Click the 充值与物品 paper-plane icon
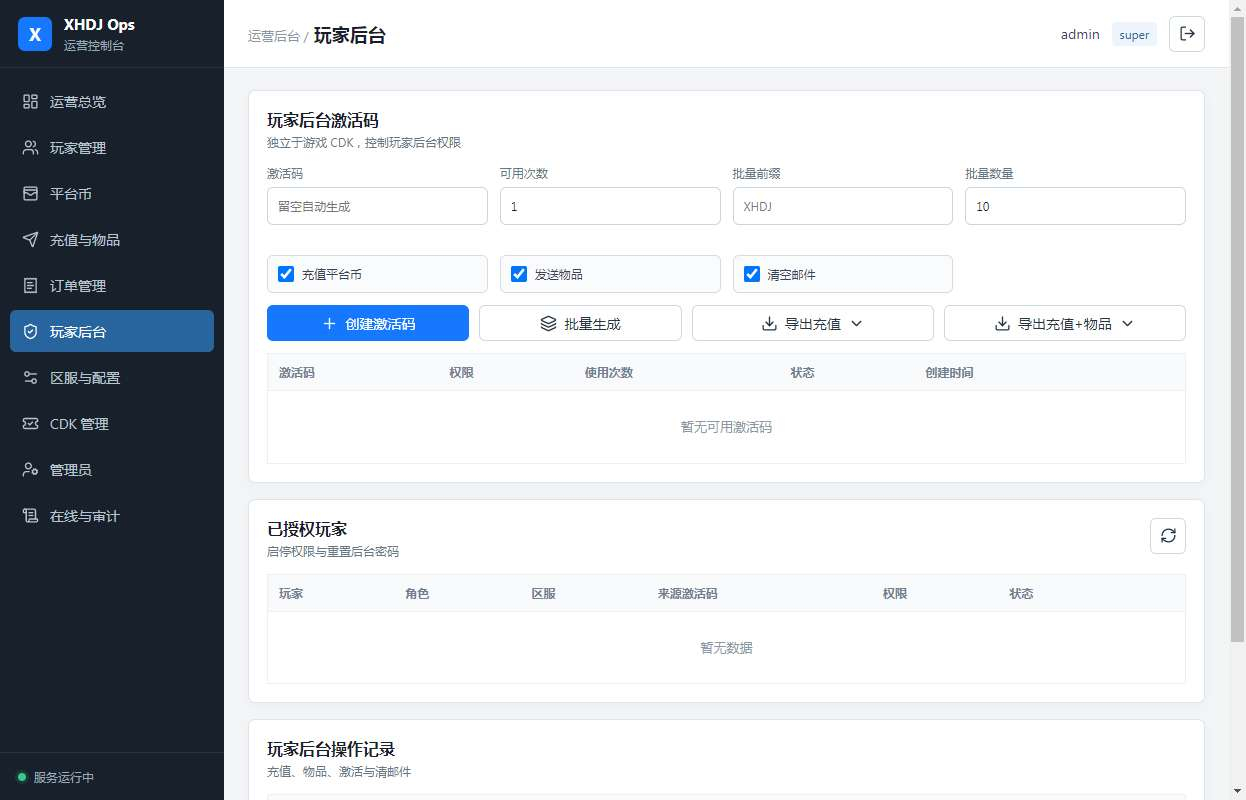Viewport: 1246px width, 800px height. [30, 240]
